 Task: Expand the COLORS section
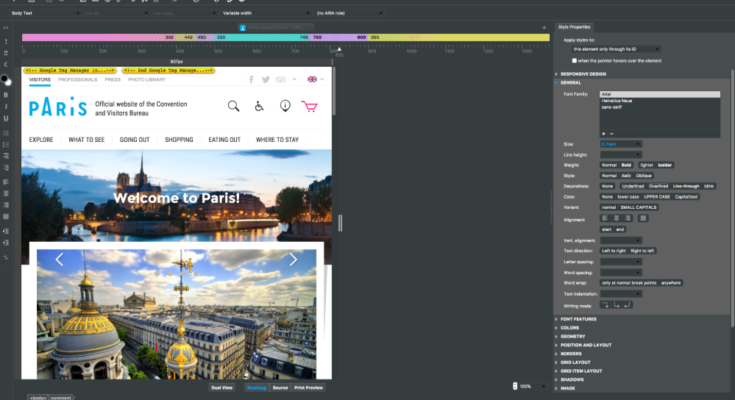pyautogui.click(x=570, y=328)
